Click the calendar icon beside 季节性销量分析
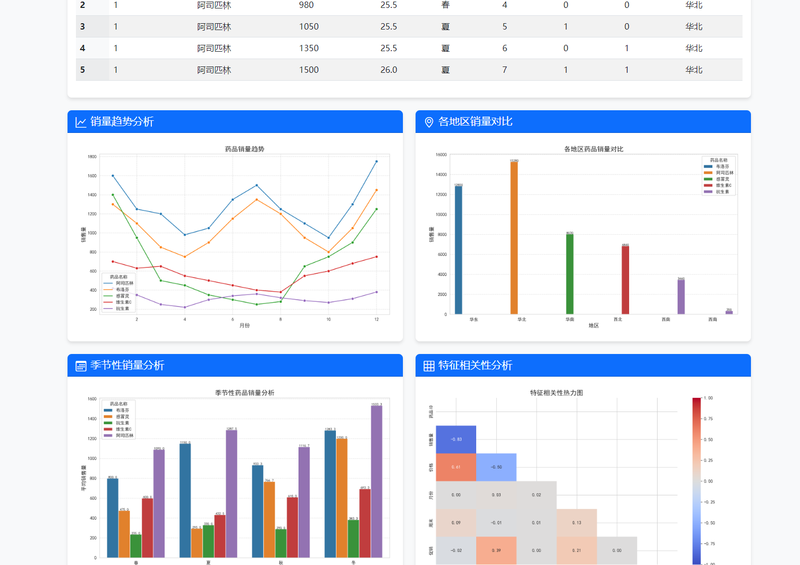 tap(81, 366)
